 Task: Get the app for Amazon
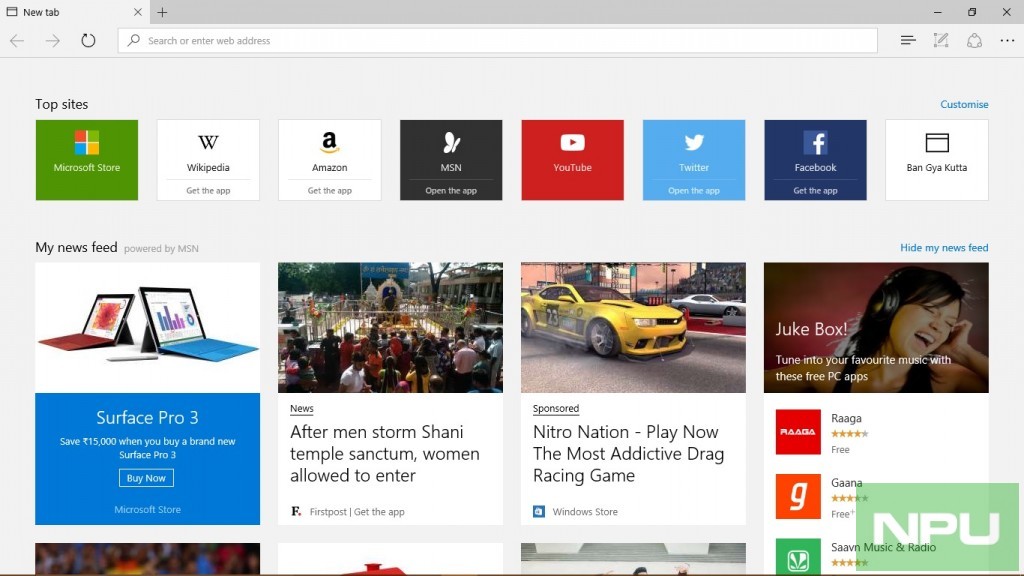pyautogui.click(x=330, y=191)
